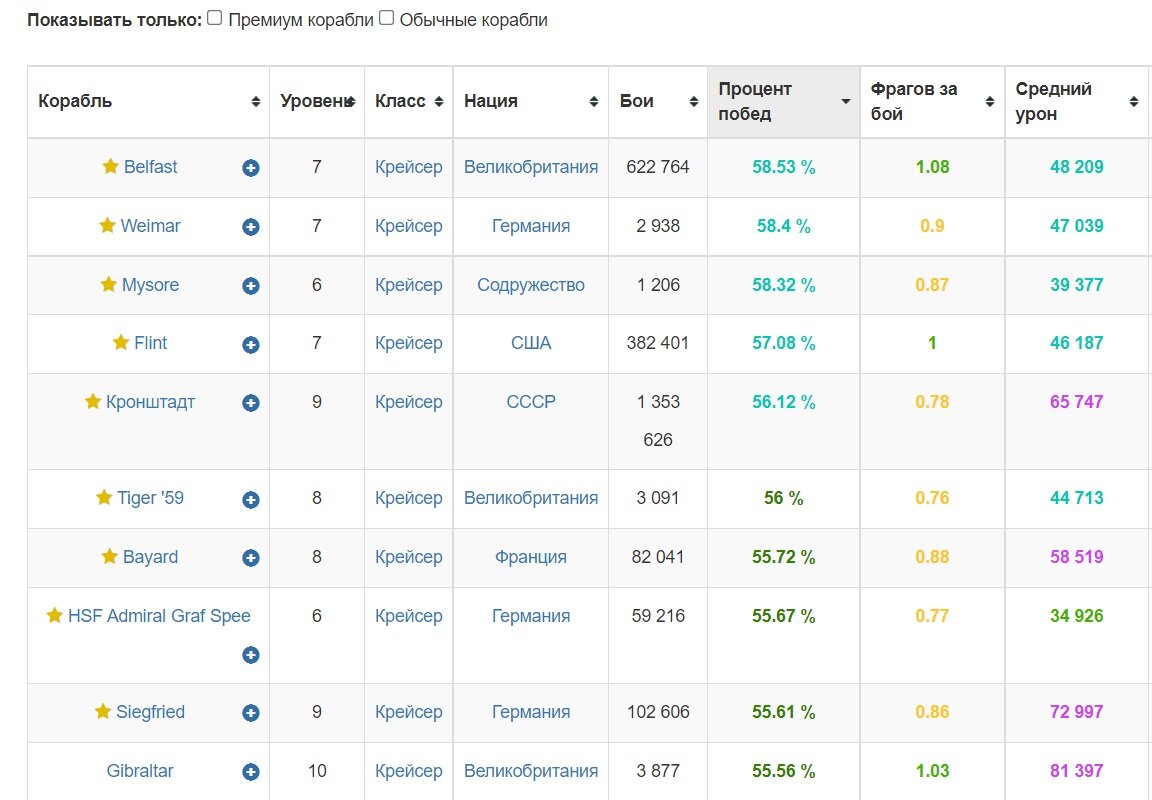Screen dimensions: 1152x800
Task: Sort by Фрагов за бой header
Action: pyautogui.click(x=932, y=101)
